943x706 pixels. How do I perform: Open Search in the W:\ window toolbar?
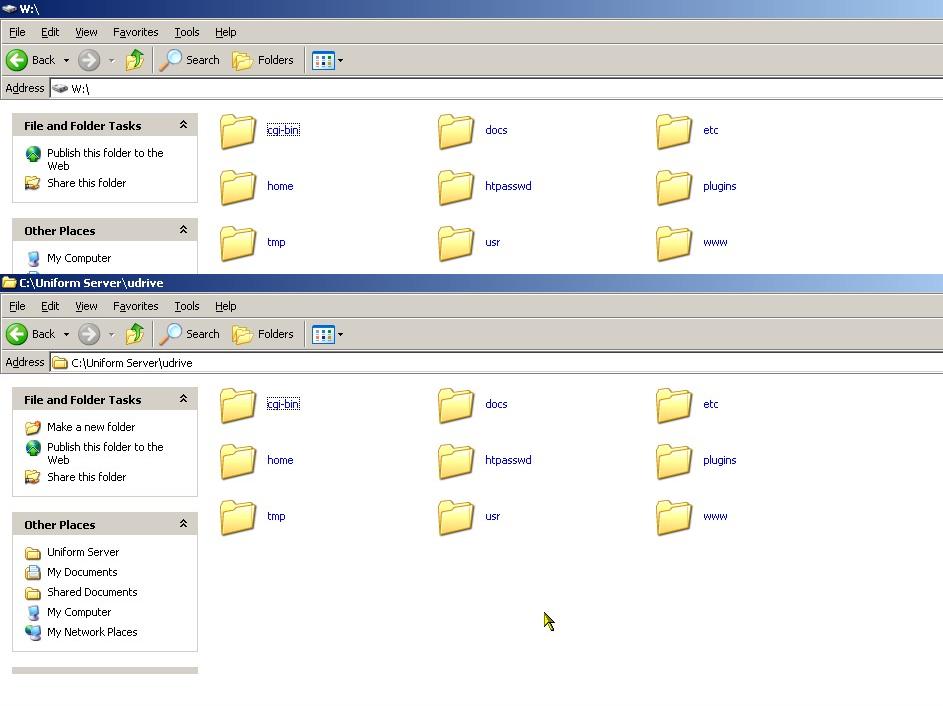(189, 60)
